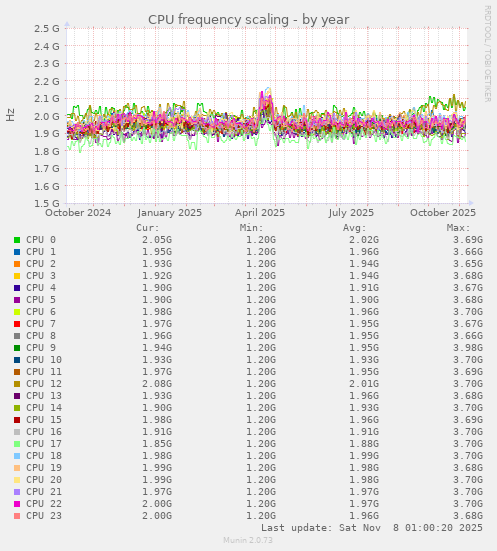This screenshot has height=551, width=497.
Task: Click the '2.5 G' y-axis label
Action: (47, 28)
